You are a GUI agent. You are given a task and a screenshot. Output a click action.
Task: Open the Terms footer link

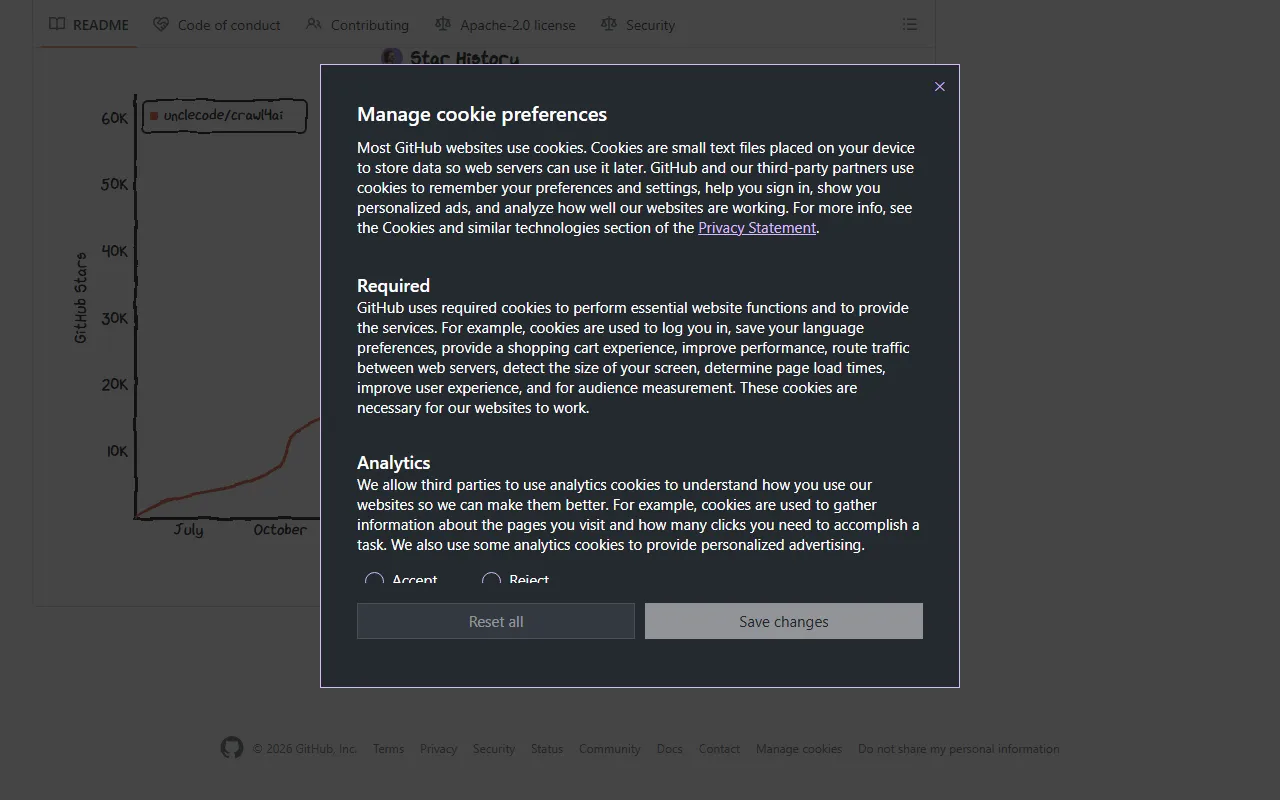(x=388, y=749)
